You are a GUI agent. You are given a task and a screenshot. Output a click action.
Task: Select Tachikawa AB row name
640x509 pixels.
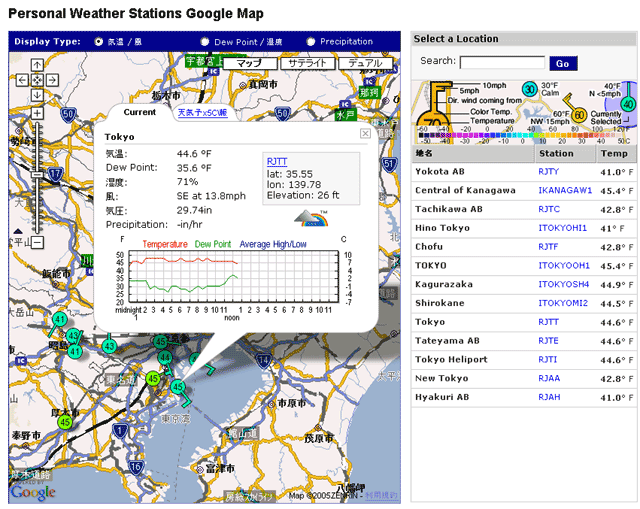(449, 209)
